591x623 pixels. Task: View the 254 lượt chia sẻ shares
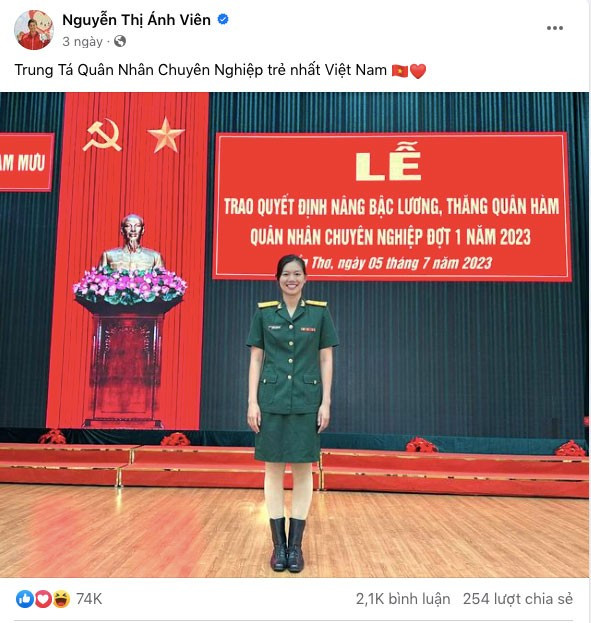518,599
